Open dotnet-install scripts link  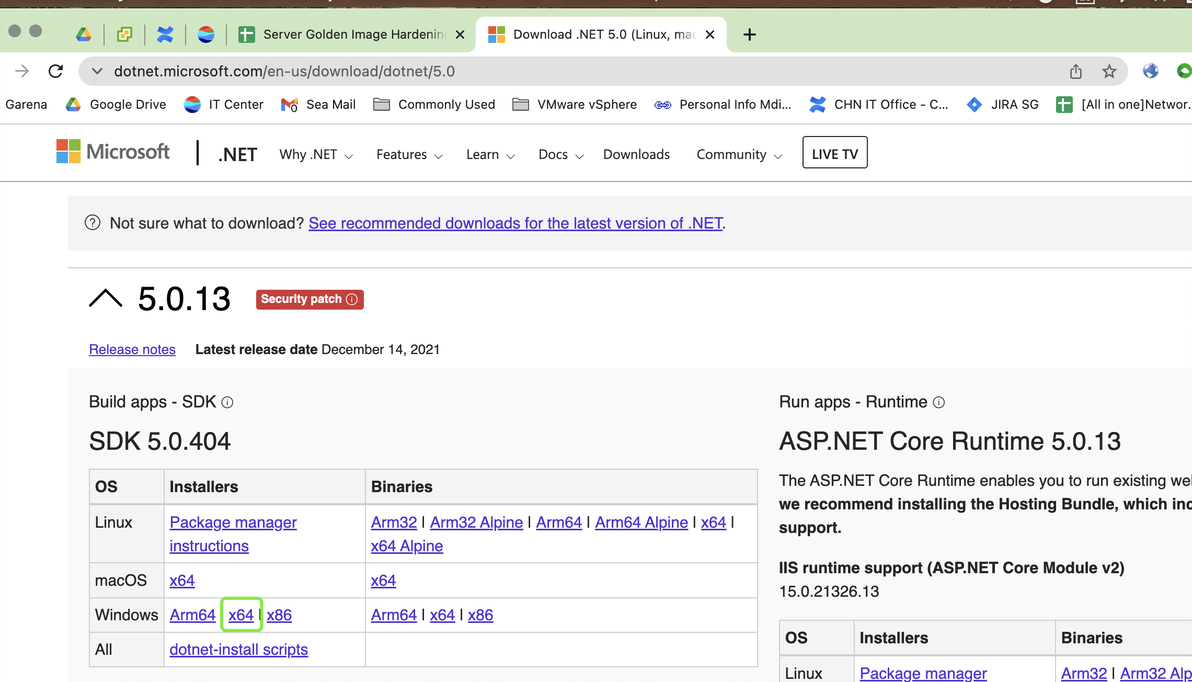239,649
